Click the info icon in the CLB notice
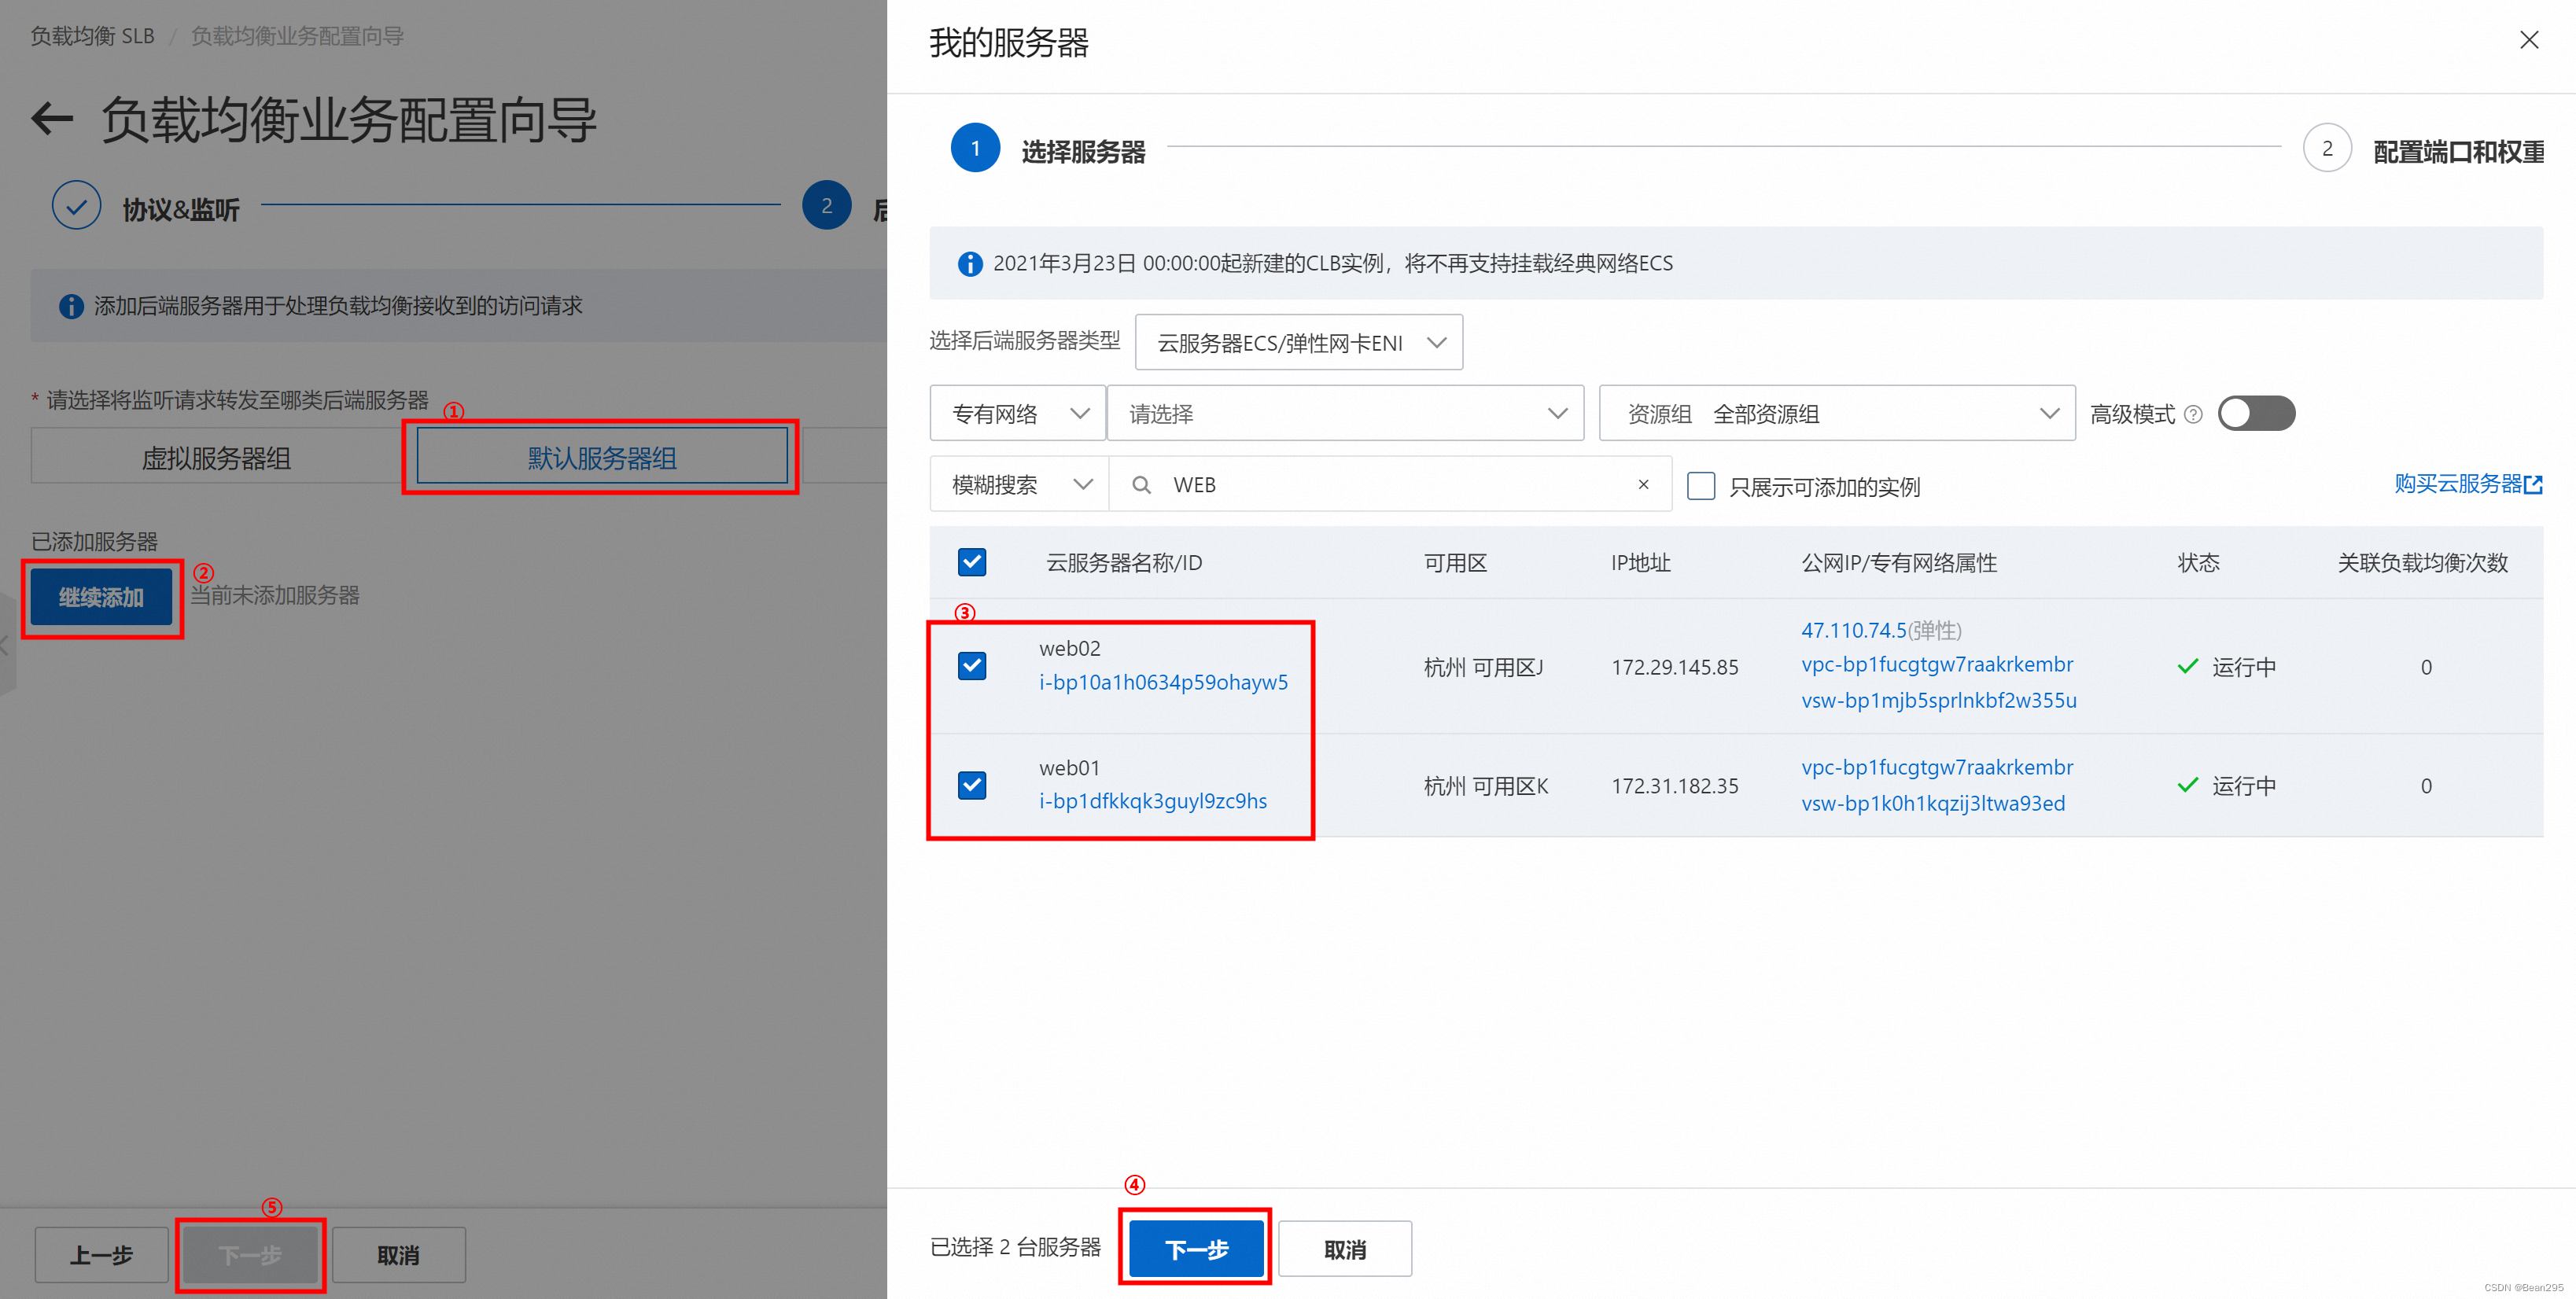This screenshot has width=2576, height=1299. click(969, 264)
